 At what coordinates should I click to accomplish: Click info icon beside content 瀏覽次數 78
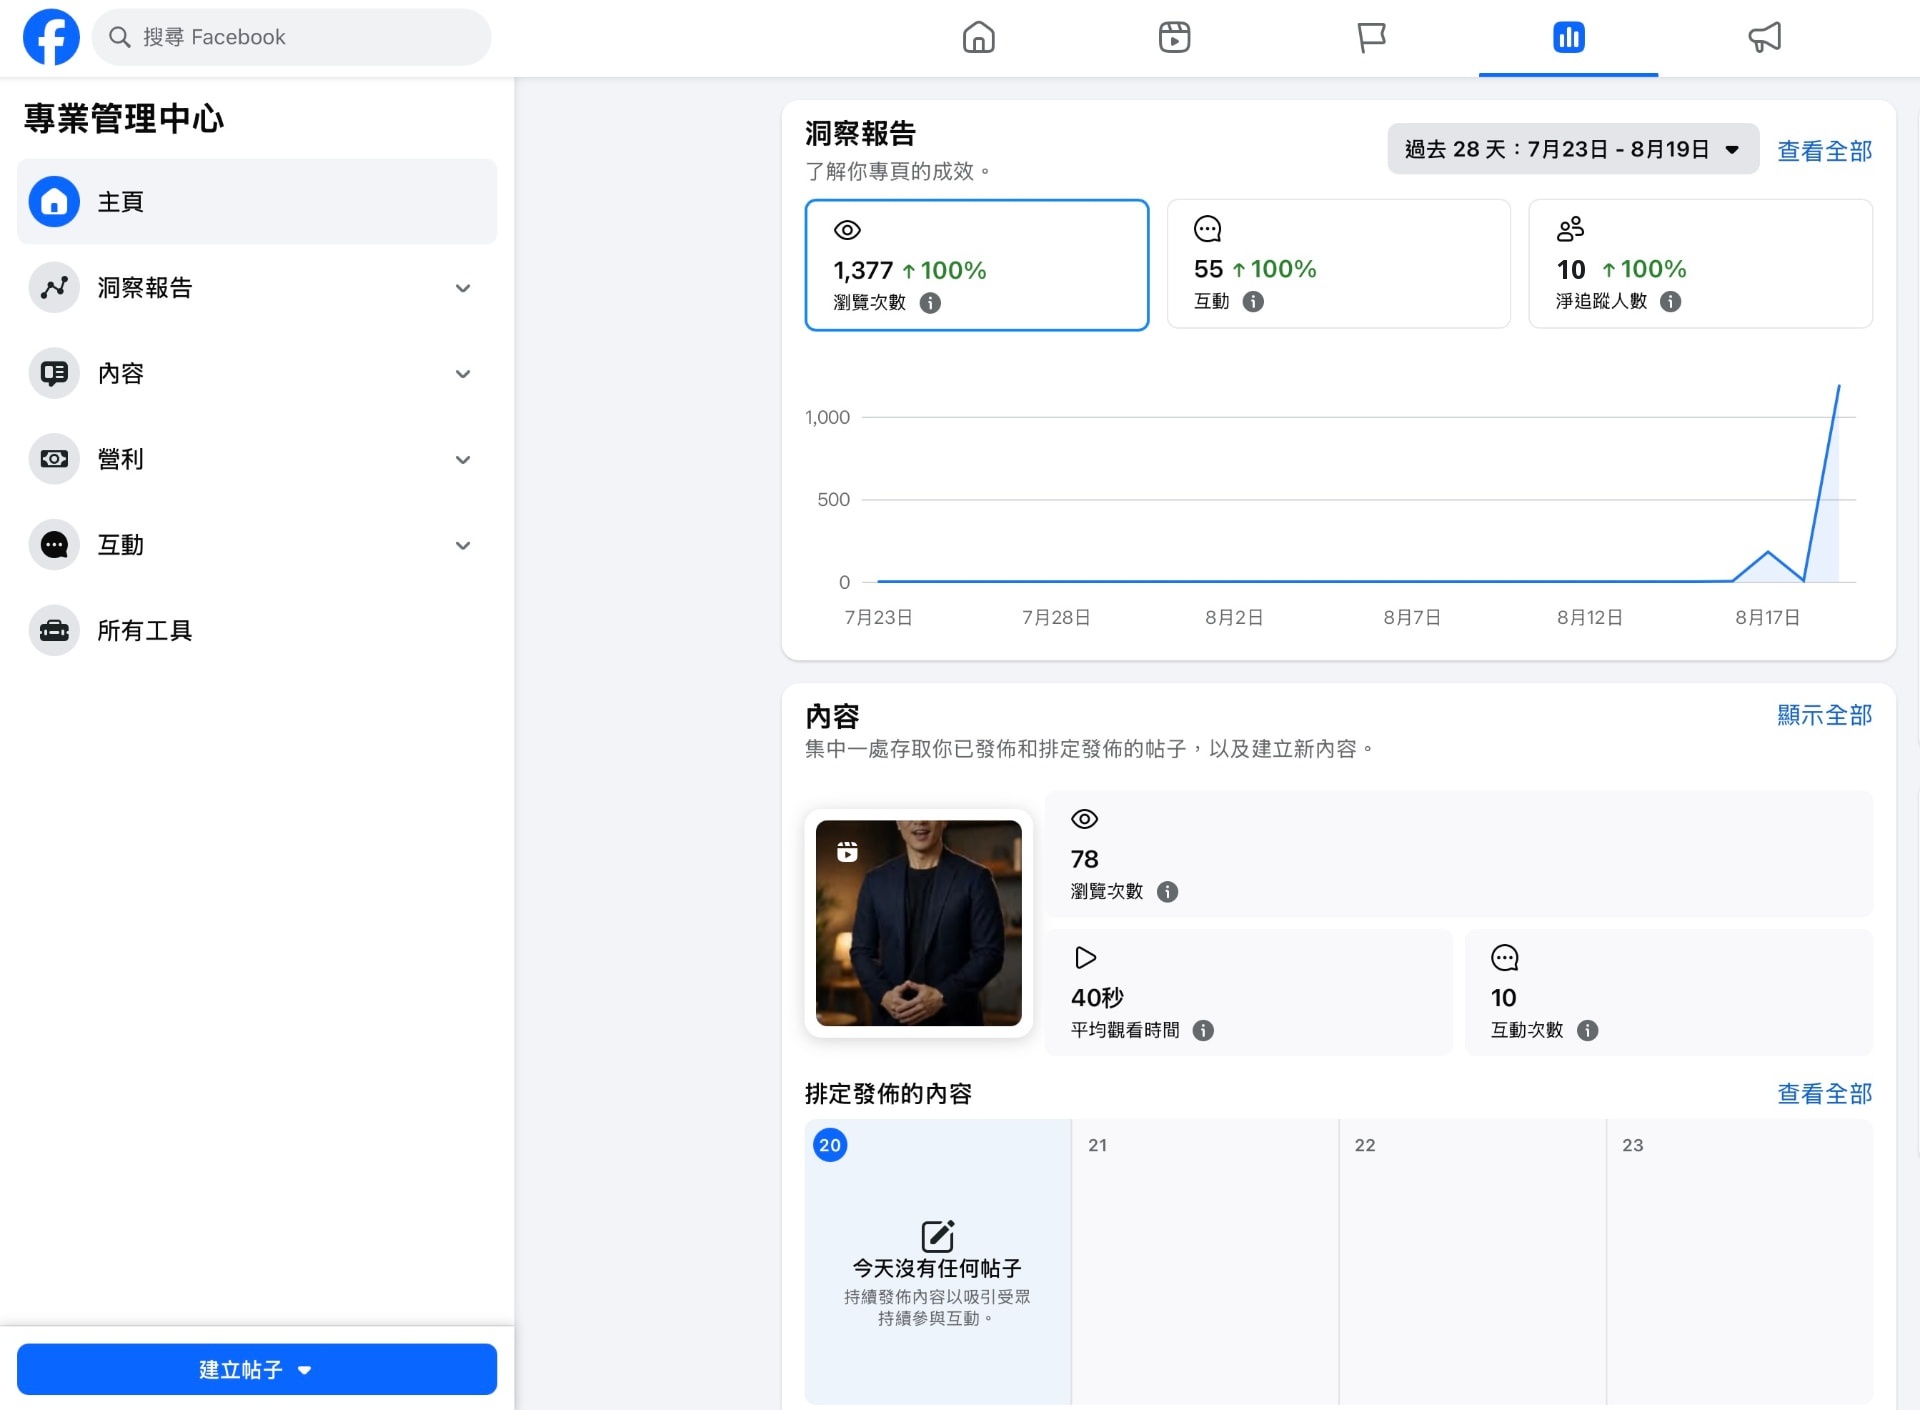(x=1167, y=891)
